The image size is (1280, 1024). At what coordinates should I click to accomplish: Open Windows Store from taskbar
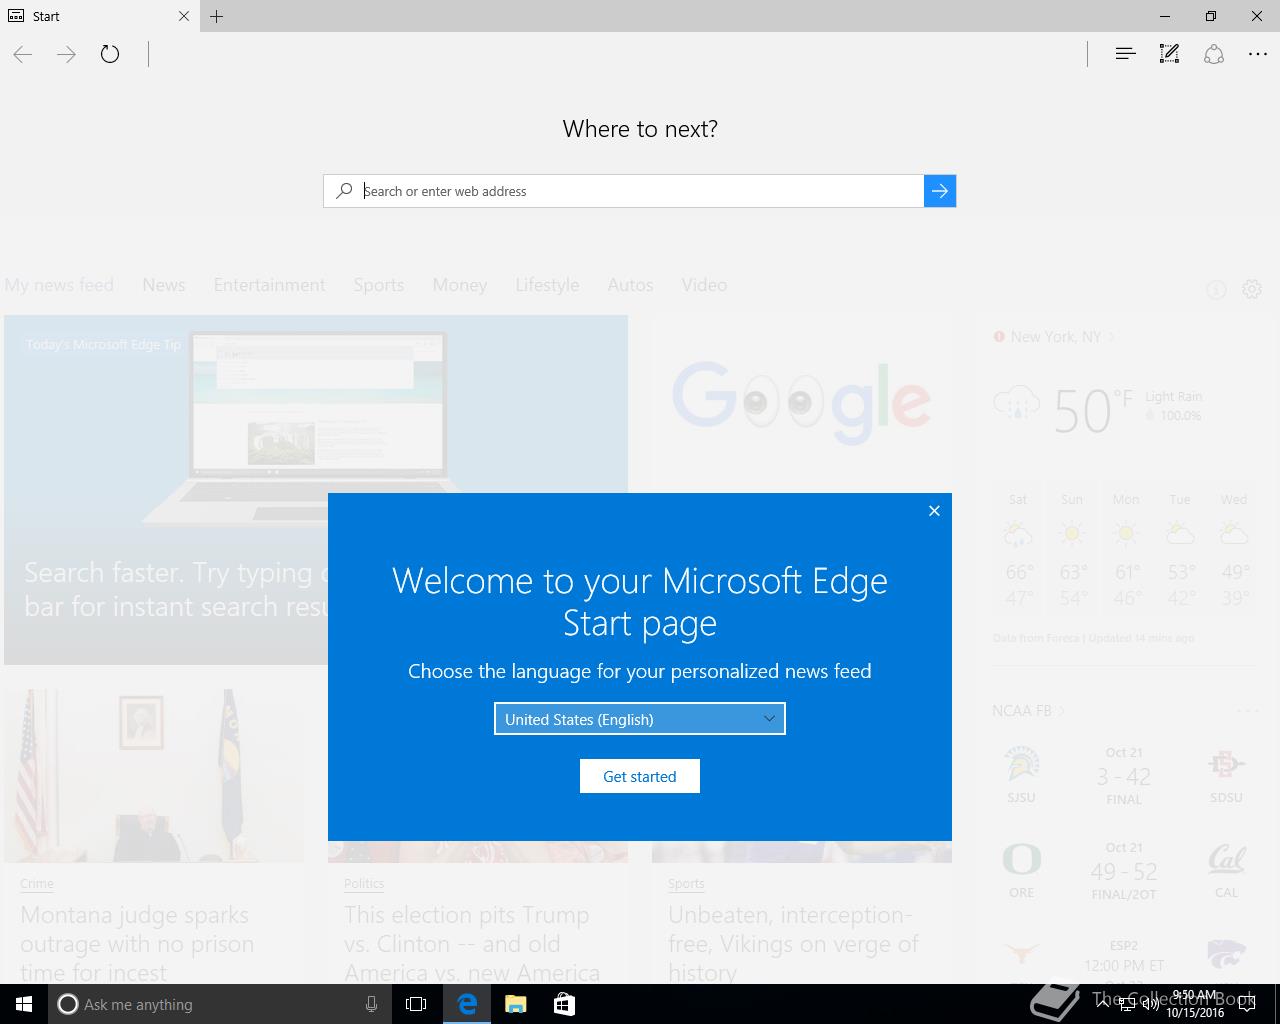(x=564, y=1004)
